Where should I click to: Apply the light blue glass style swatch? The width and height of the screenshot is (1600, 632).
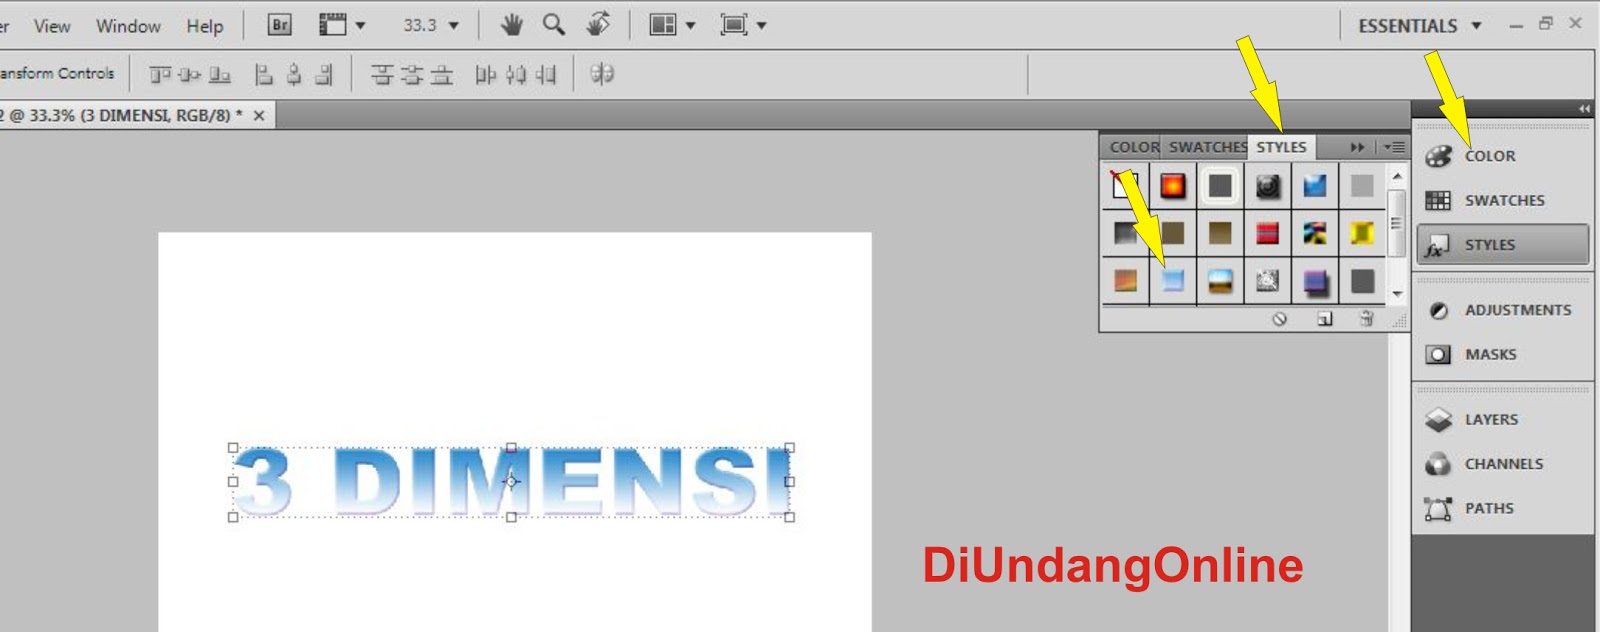1172,281
